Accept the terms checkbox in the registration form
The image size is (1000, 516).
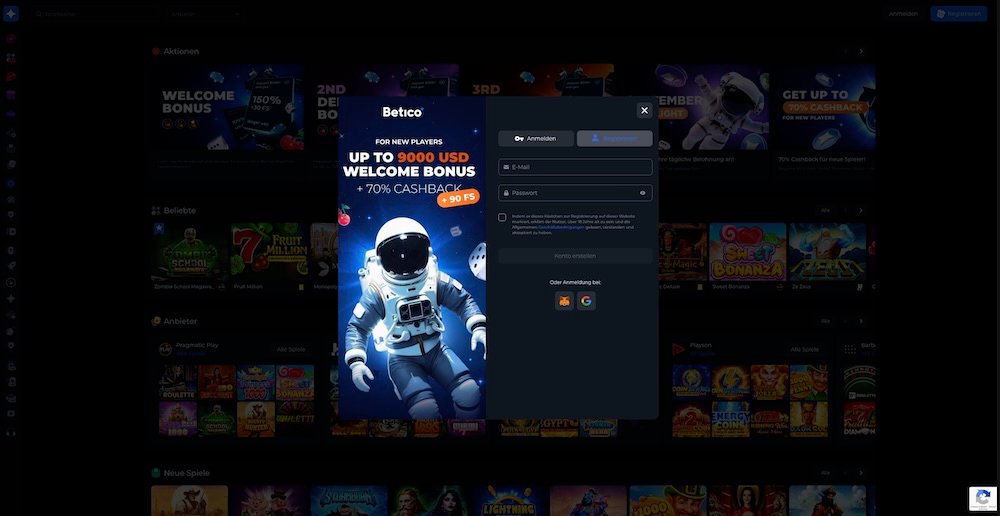502,217
